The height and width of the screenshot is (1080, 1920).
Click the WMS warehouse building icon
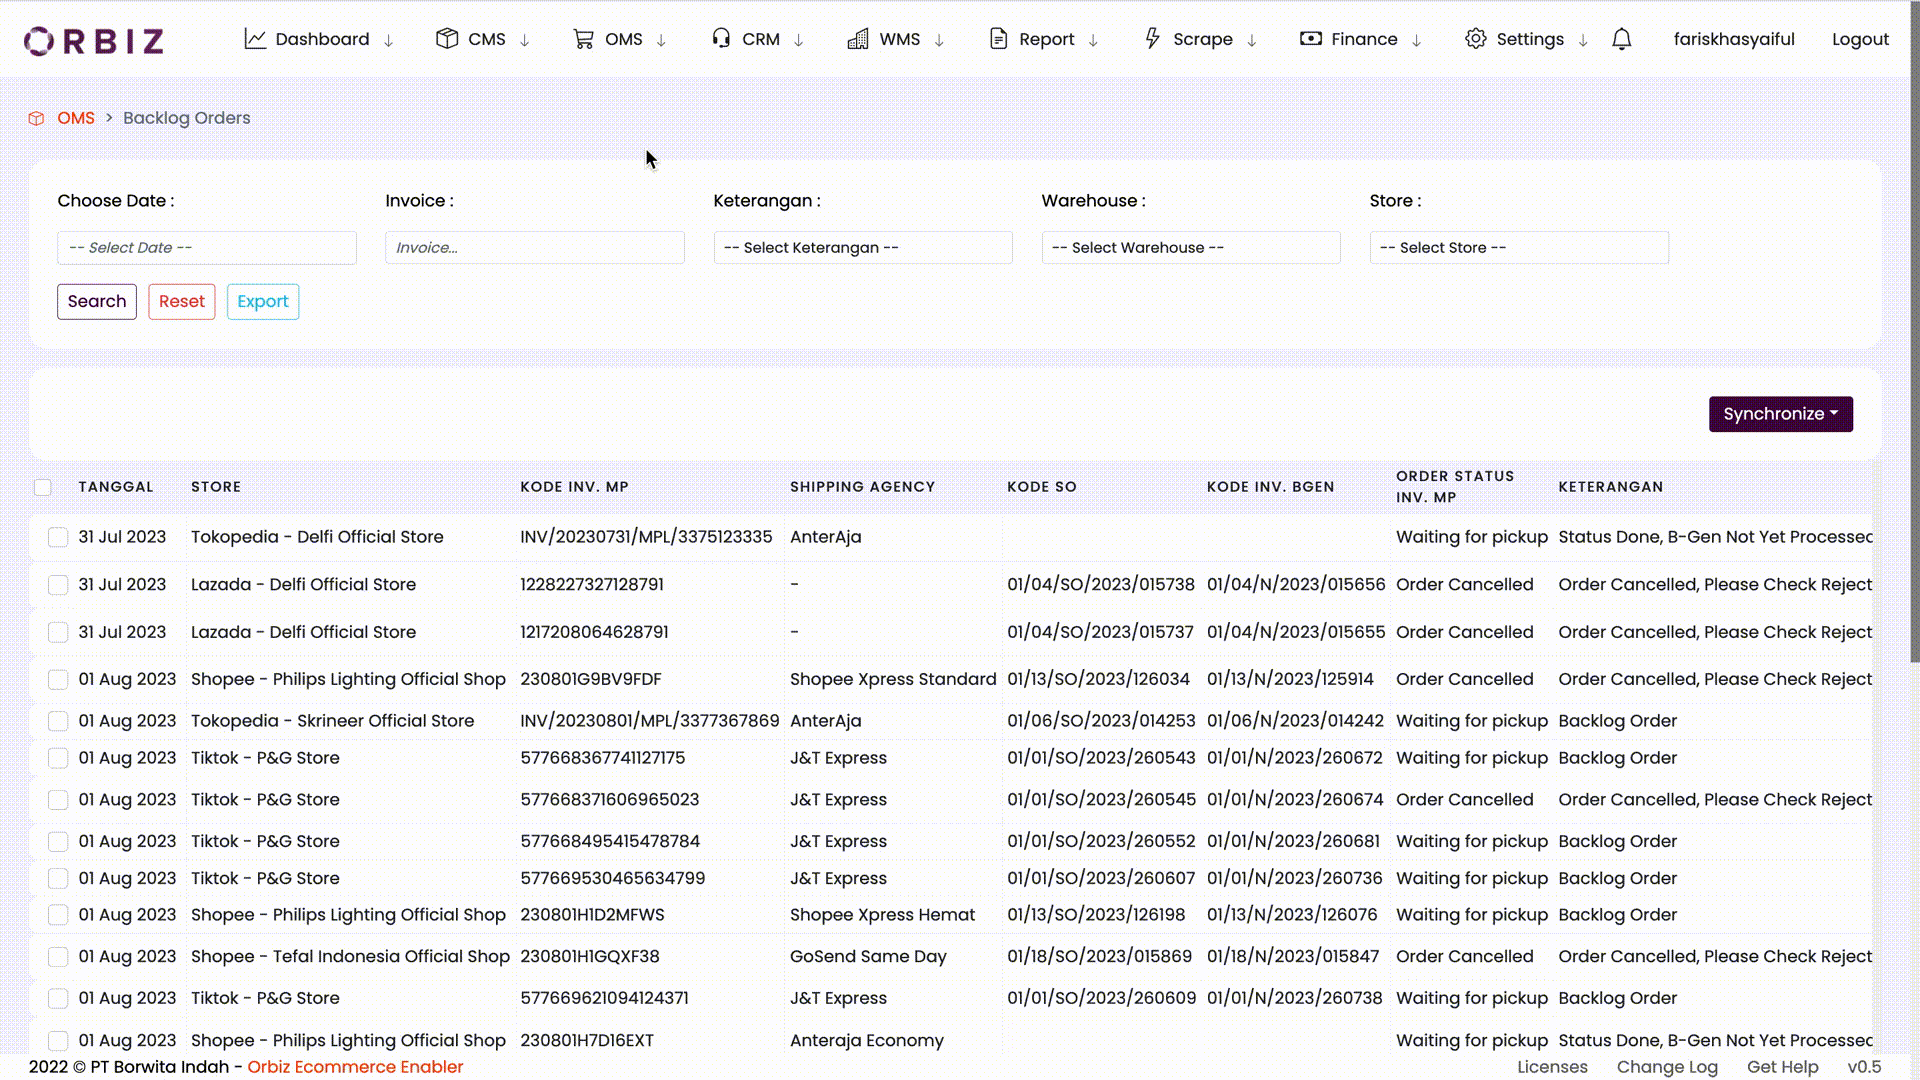coord(858,39)
